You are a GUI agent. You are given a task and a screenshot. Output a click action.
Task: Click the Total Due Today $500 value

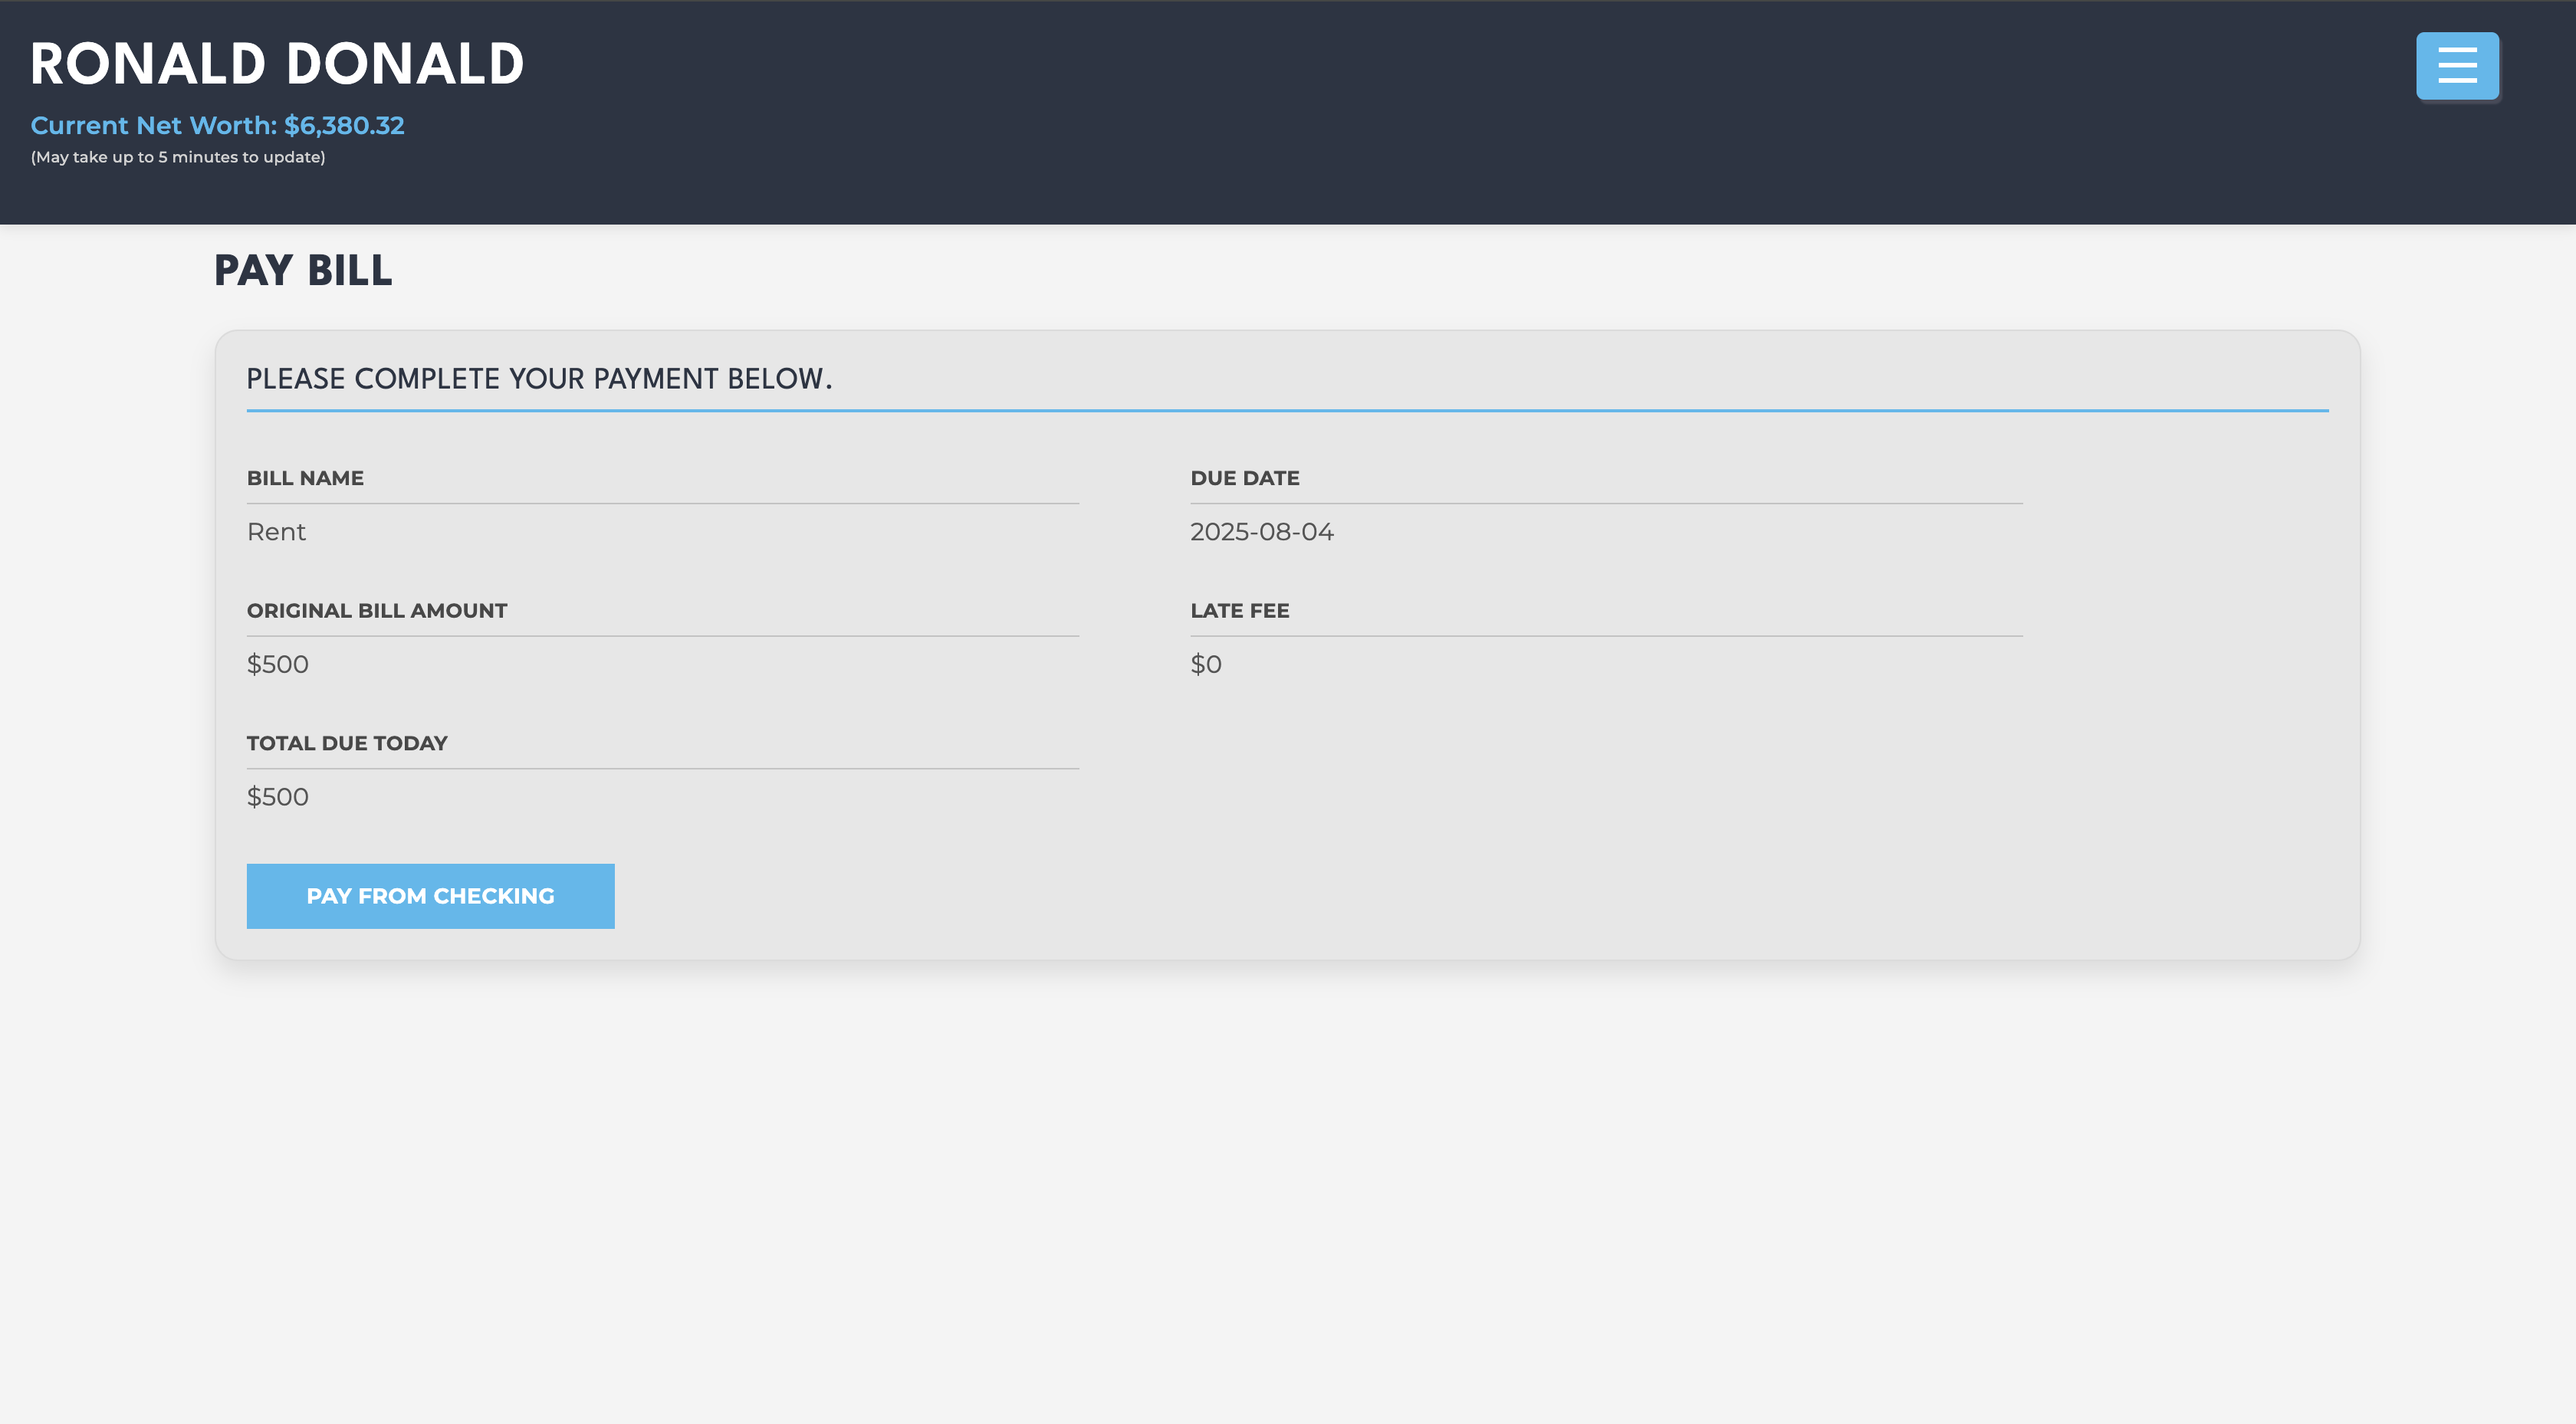tap(278, 797)
